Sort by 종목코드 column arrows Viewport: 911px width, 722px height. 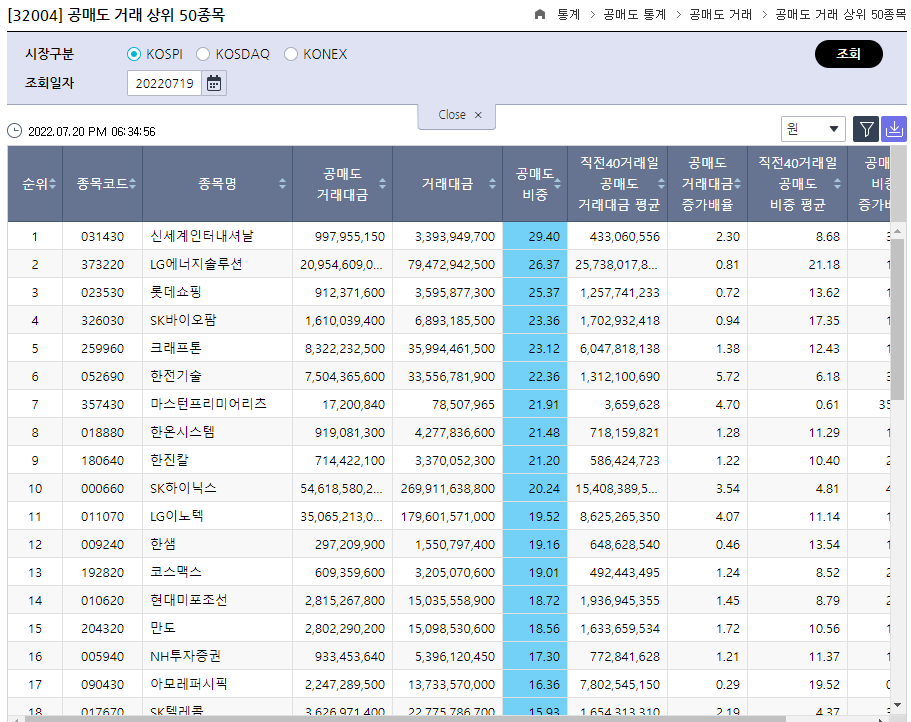click(x=132, y=184)
